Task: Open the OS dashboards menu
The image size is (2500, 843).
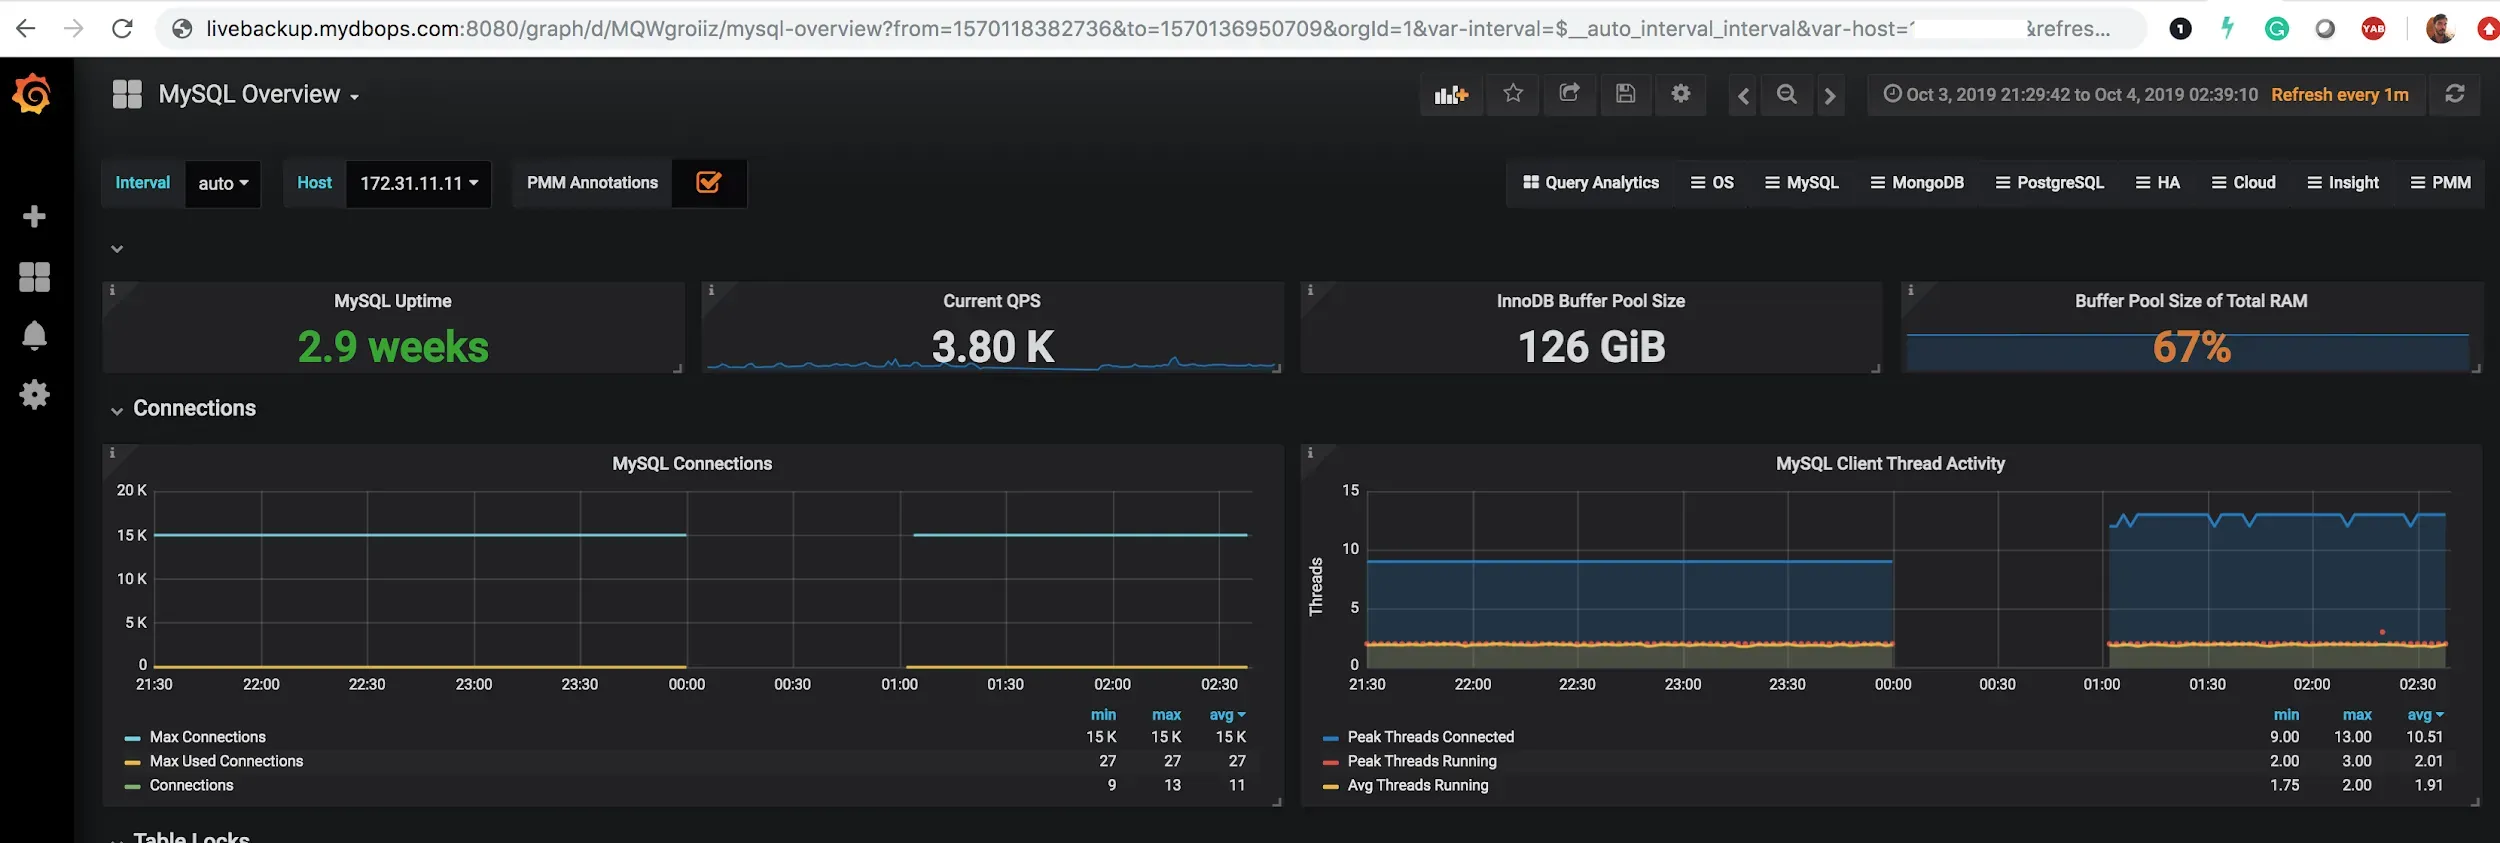Action: tap(1712, 182)
